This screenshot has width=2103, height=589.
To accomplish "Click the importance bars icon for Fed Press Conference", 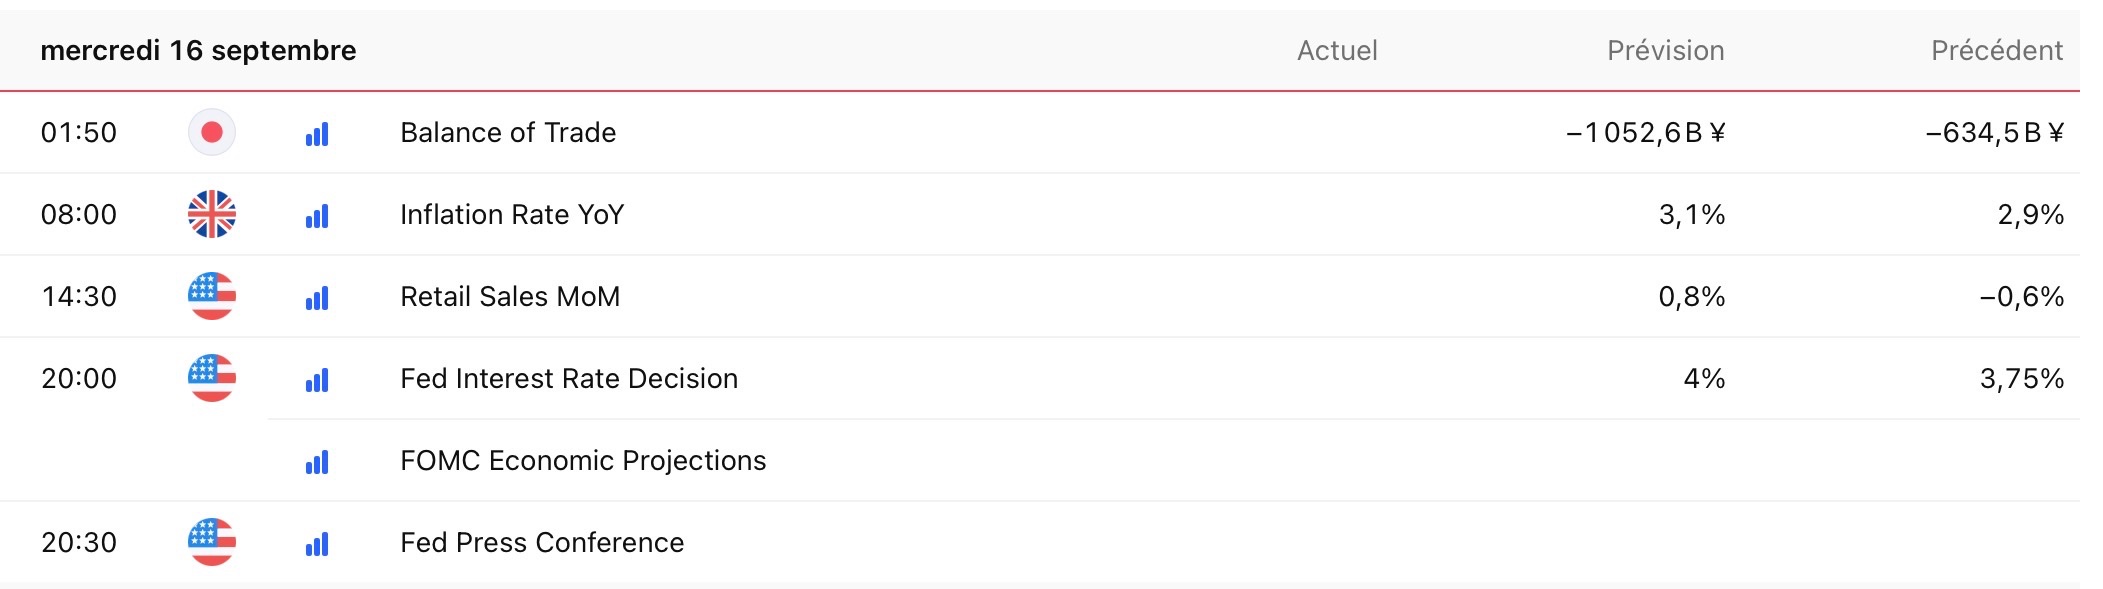I will (317, 544).
